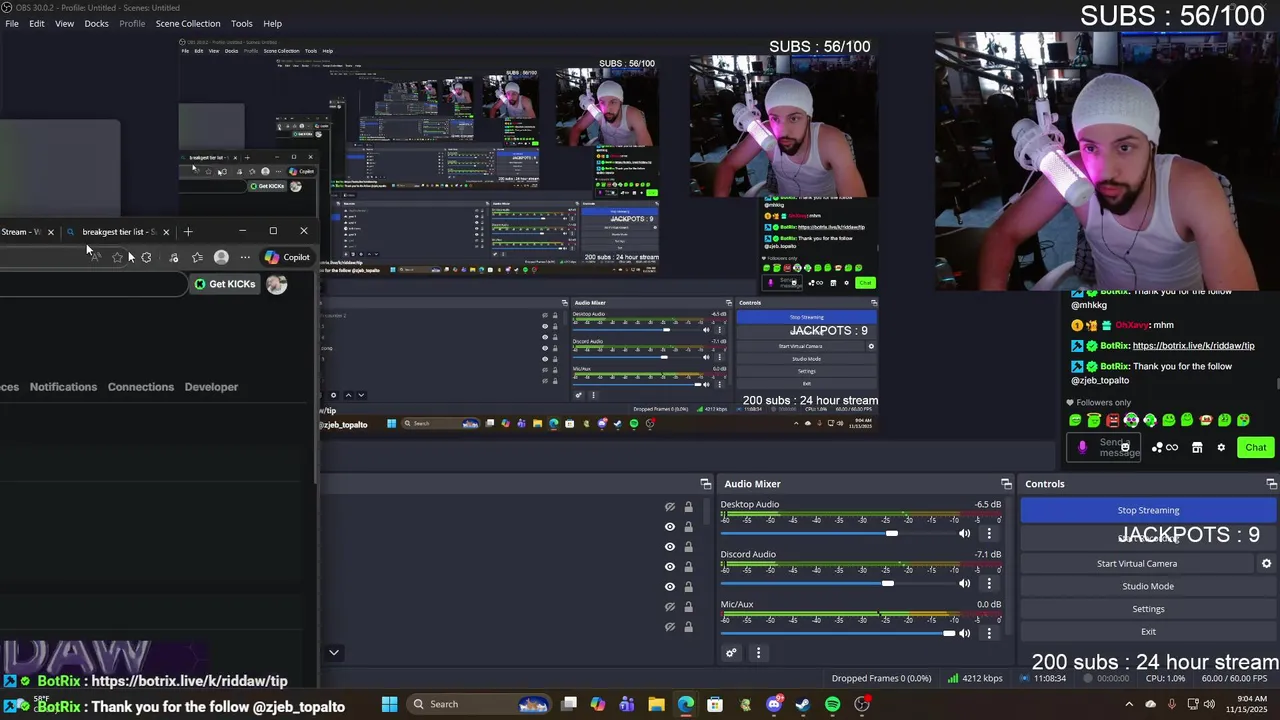Viewport: 1280px width, 720px height.
Task: Pop out the Controls dock
Action: point(1271,484)
